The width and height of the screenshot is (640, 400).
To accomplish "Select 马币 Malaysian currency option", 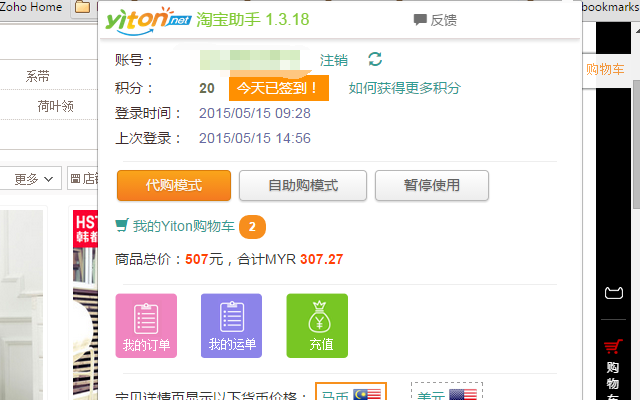I will point(351,392).
